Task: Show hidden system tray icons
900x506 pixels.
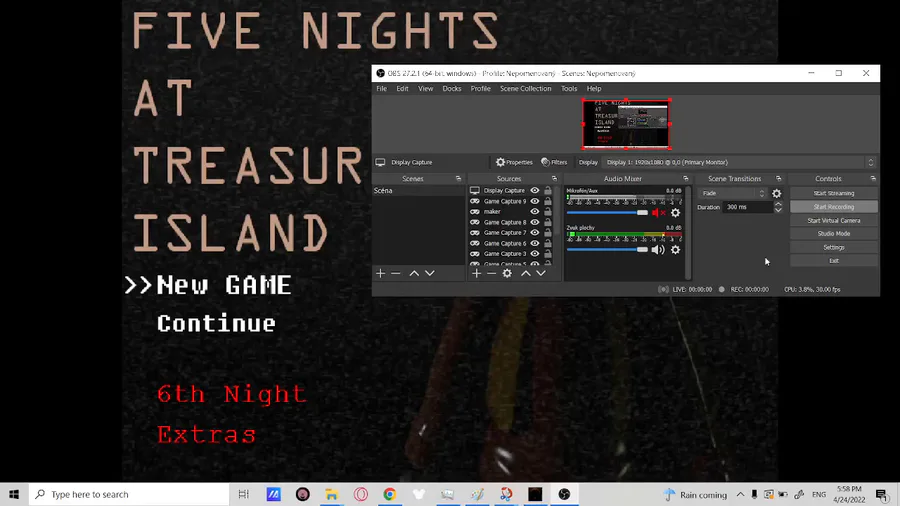Action: pyautogui.click(x=740, y=495)
